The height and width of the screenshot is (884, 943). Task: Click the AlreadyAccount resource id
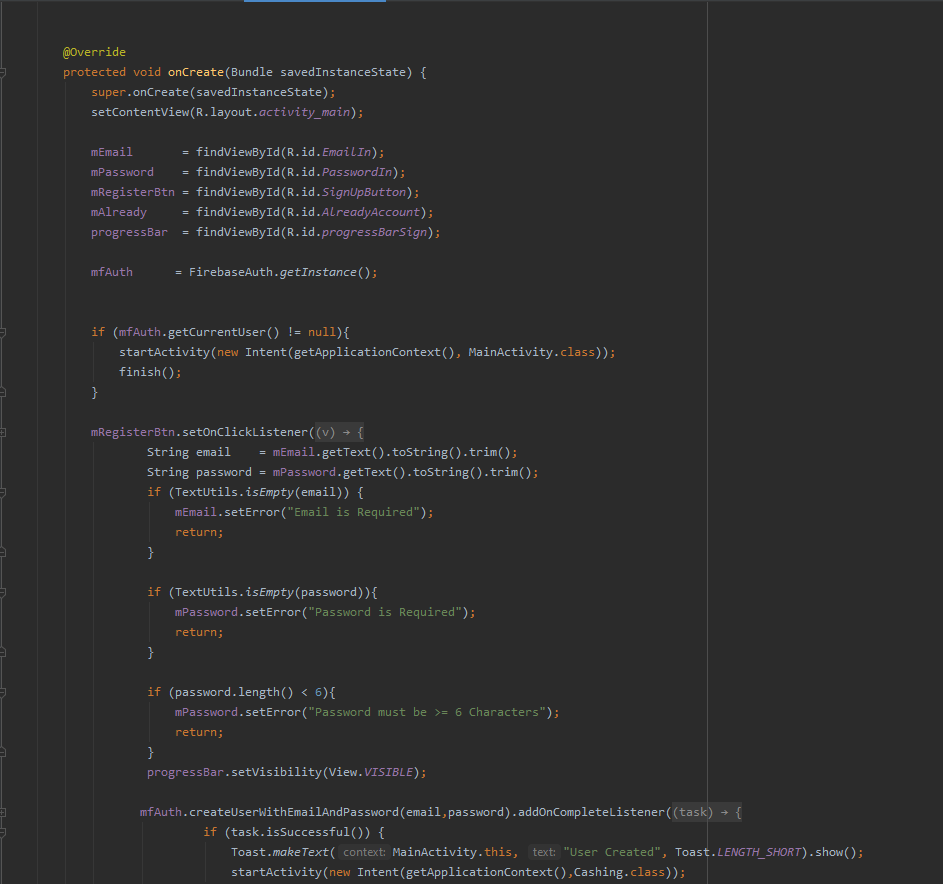(371, 212)
